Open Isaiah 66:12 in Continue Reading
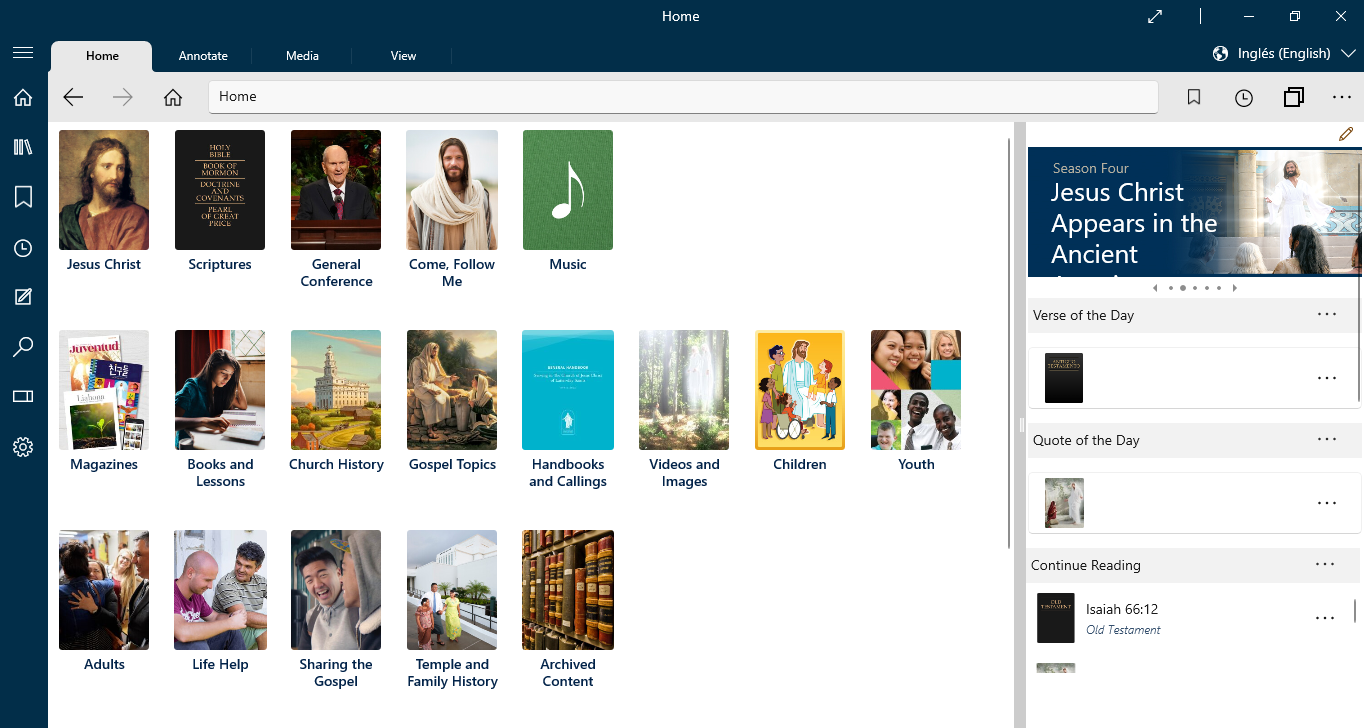Screen dimensions: 1364x728 pyautogui.click(x=1122, y=609)
